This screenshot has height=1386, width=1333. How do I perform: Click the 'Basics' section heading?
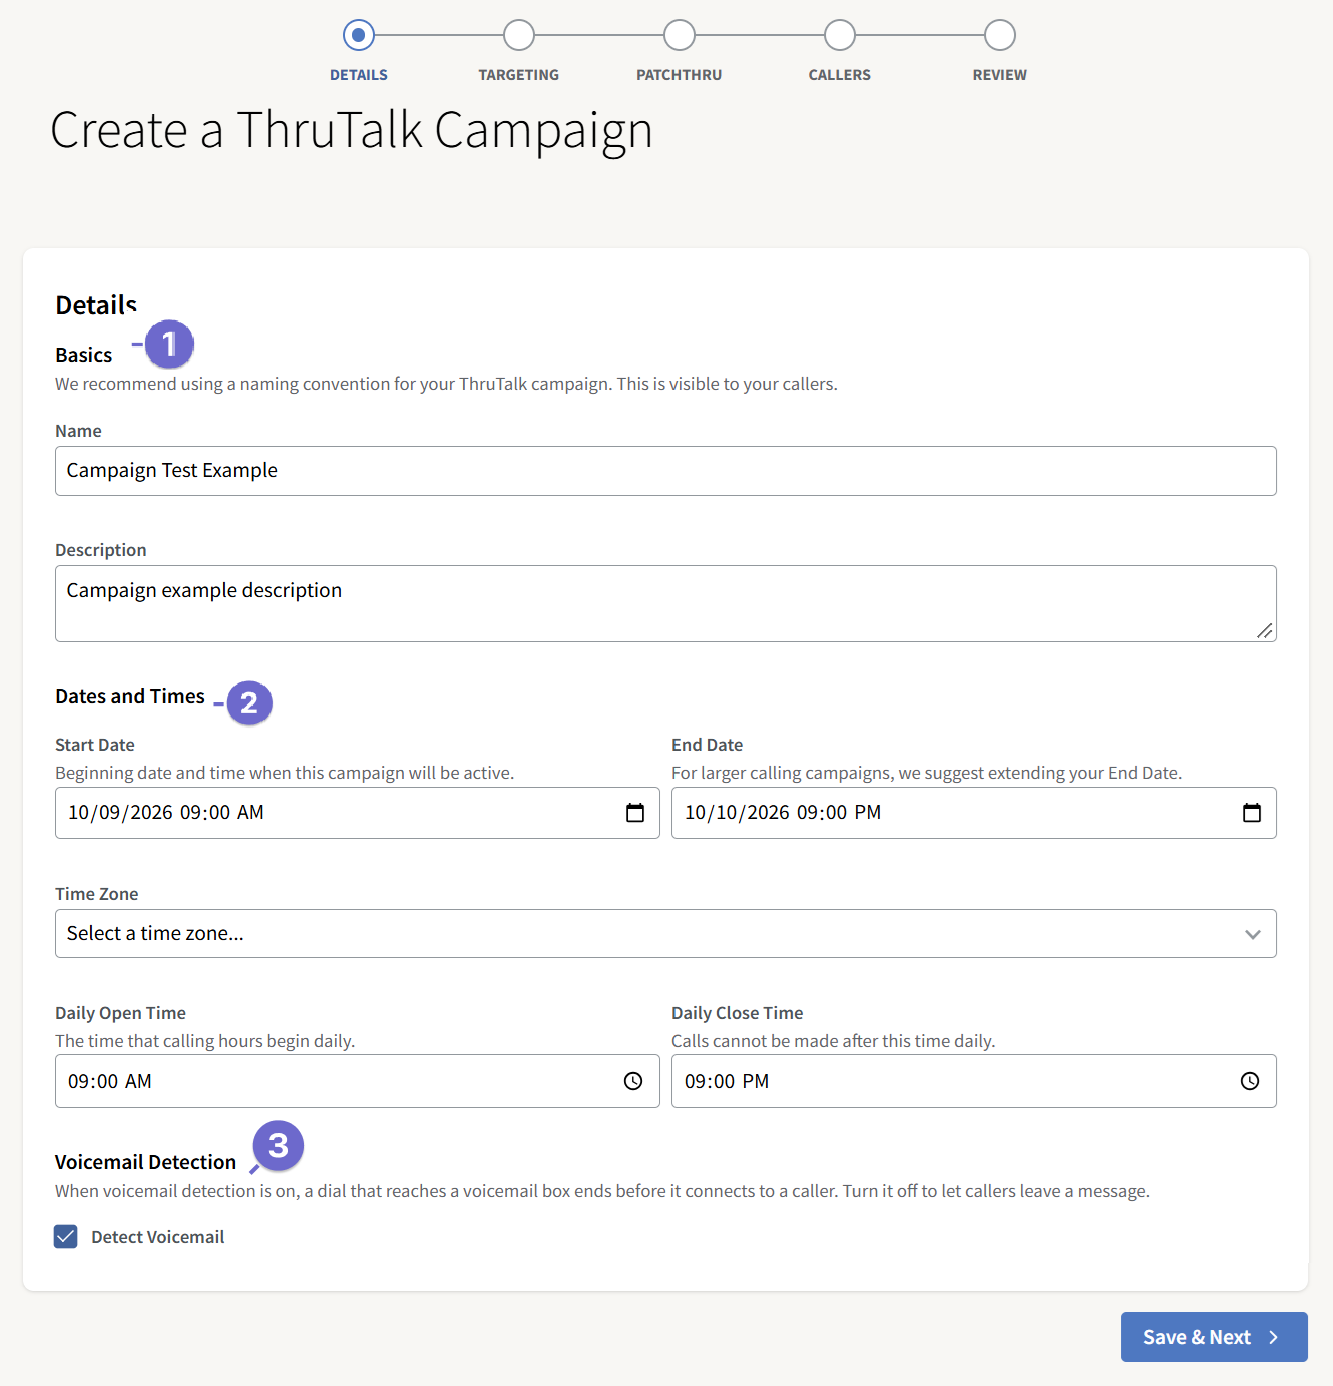[x=84, y=355]
